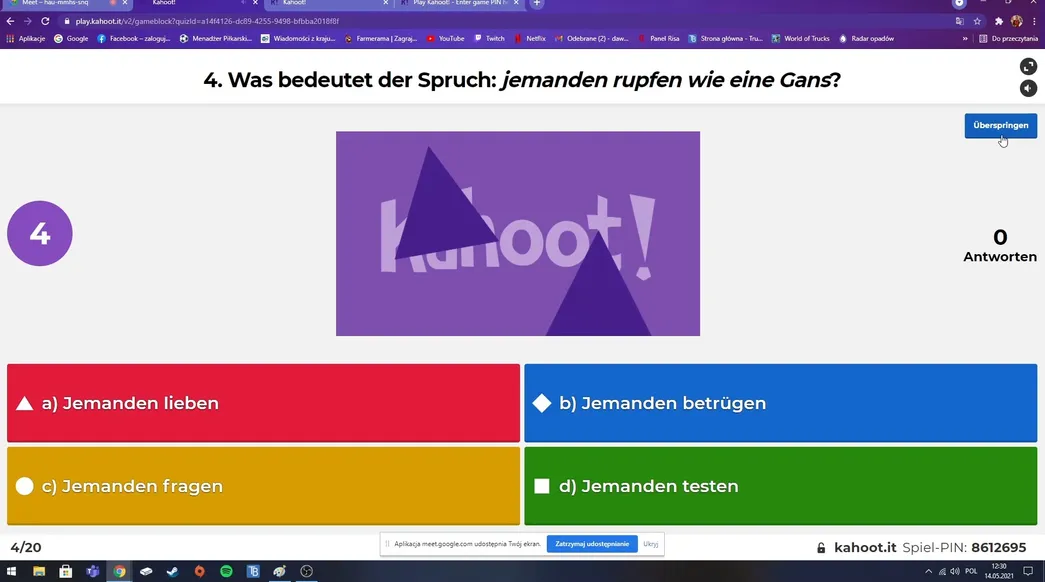Screen dimensions: 1045x582
Task: Open YouTube bookmark in bookmarks bar
Action: [x=445, y=39]
